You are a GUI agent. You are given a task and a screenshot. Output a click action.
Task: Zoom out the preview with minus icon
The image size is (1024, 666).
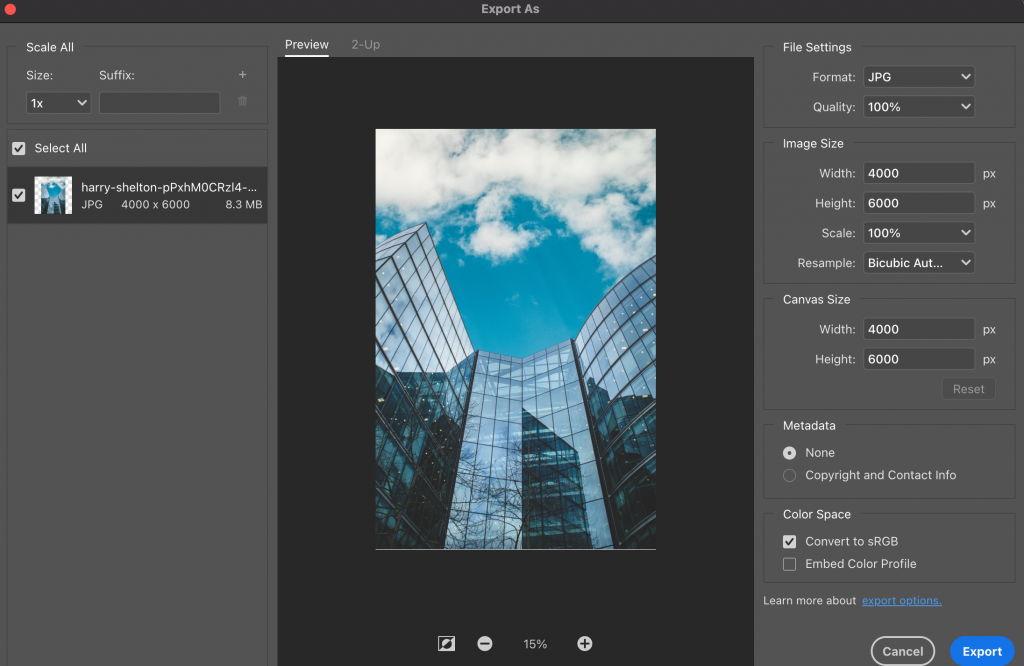[485, 644]
